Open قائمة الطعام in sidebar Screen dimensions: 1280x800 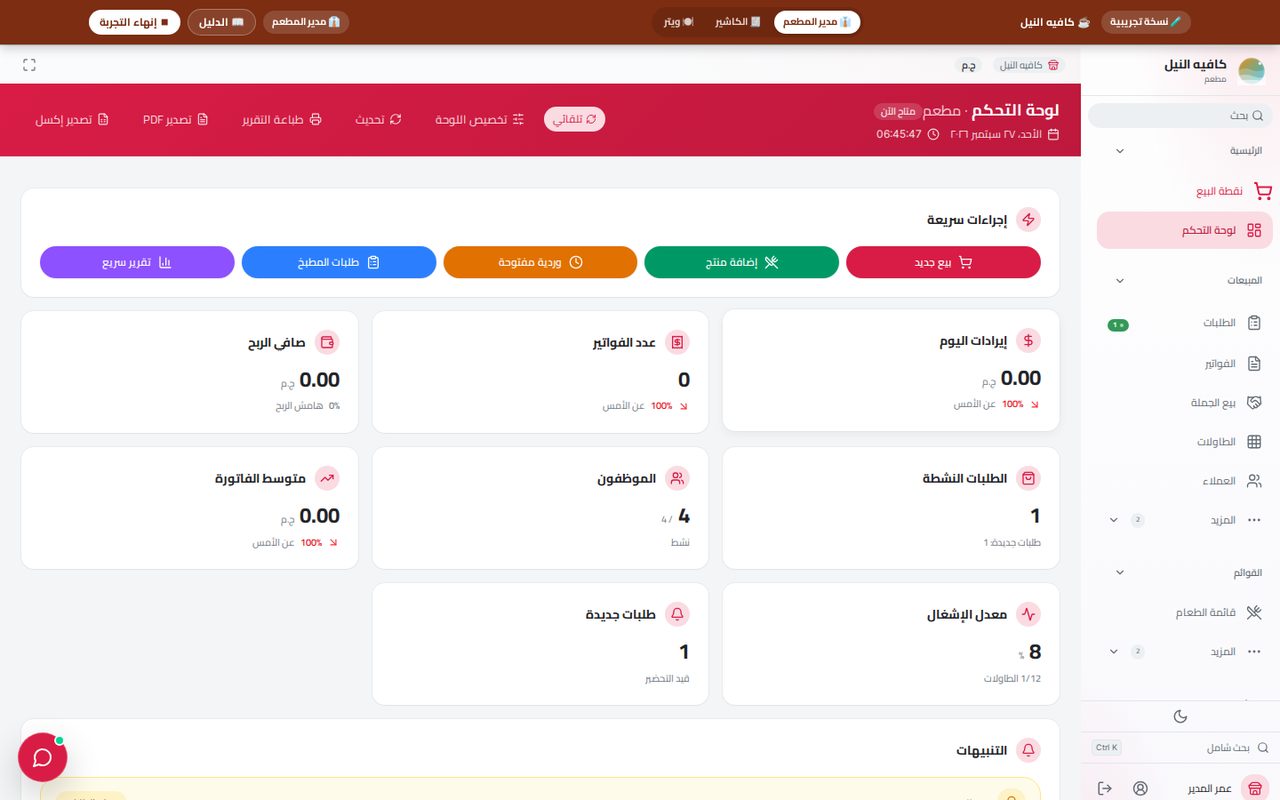1185,613
